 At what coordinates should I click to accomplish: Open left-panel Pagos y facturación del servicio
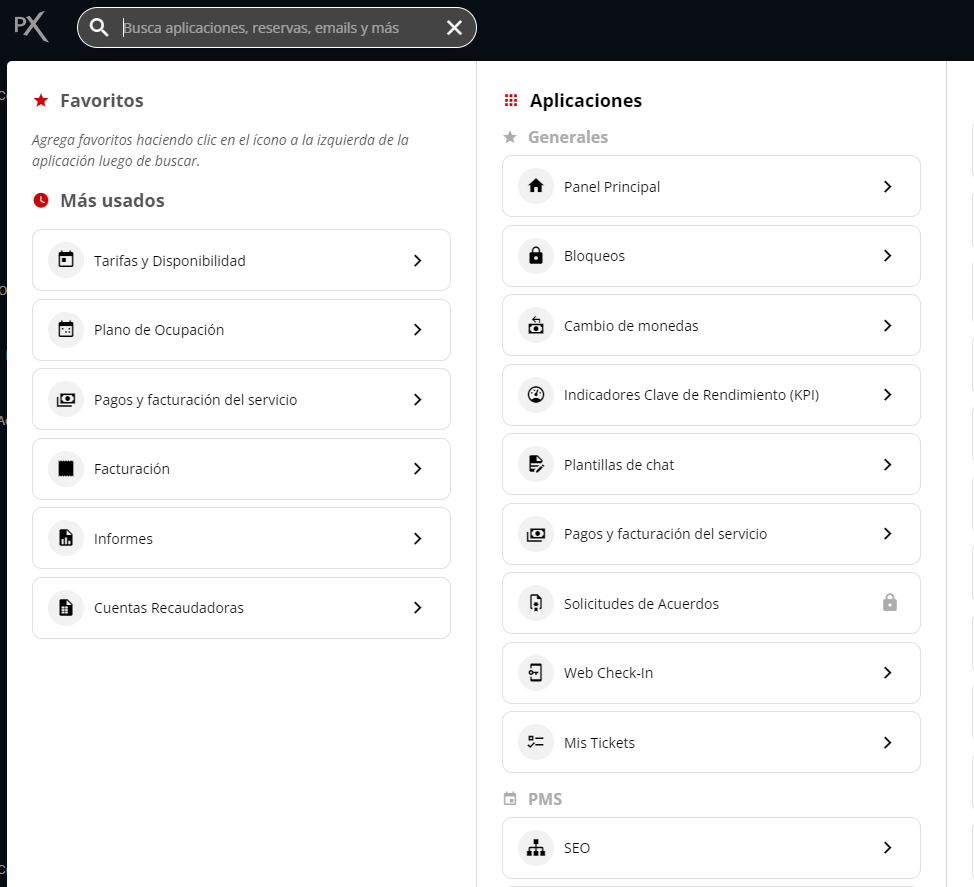tap(195, 400)
